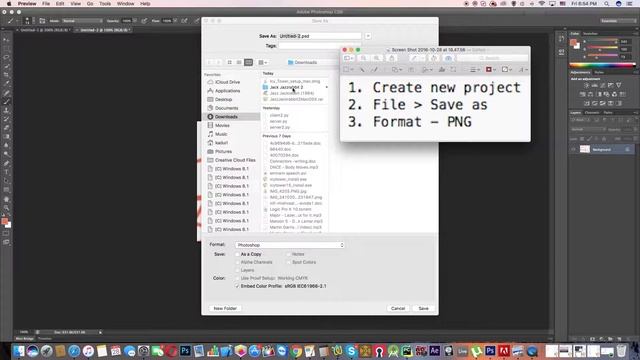
Task: Click the New Folder button
Action: point(225,309)
